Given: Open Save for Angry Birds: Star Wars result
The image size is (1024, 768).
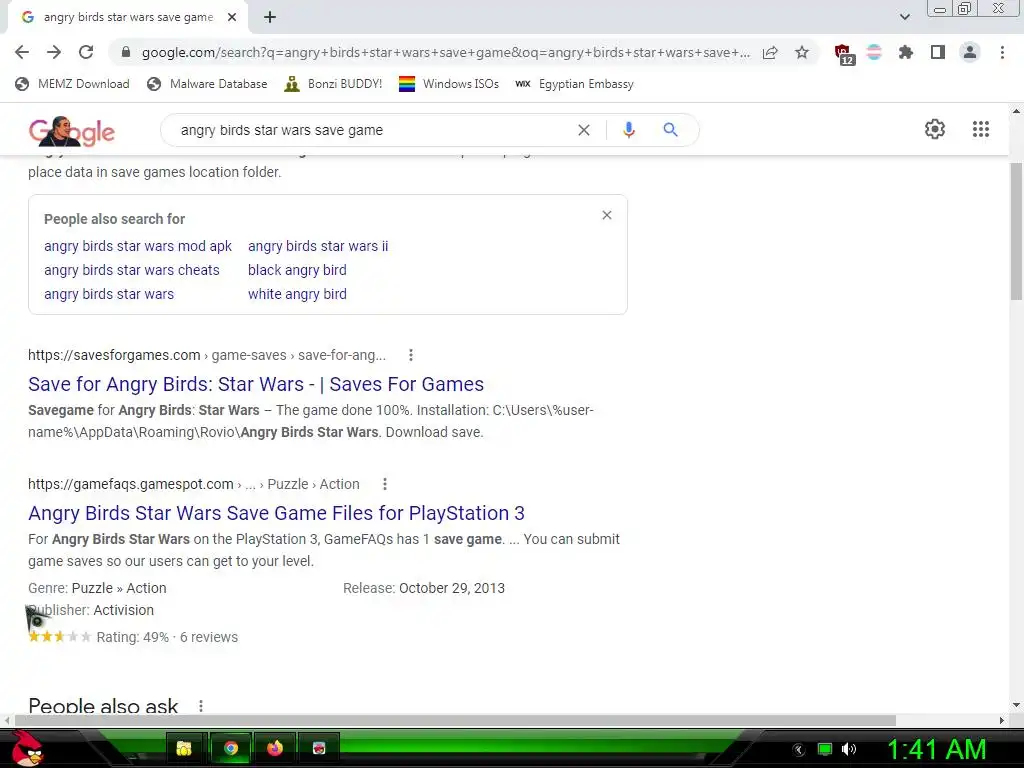Looking at the screenshot, I should click(256, 384).
